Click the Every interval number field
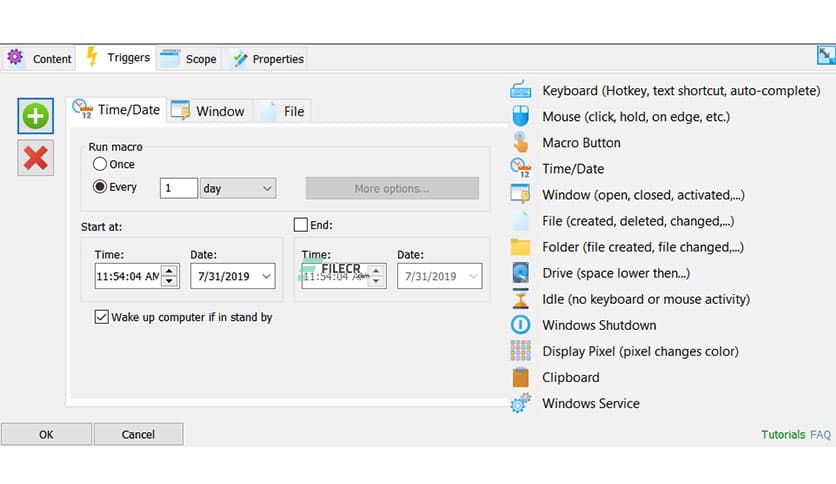The width and height of the screenshot is (836, 484). pos(179,188)
